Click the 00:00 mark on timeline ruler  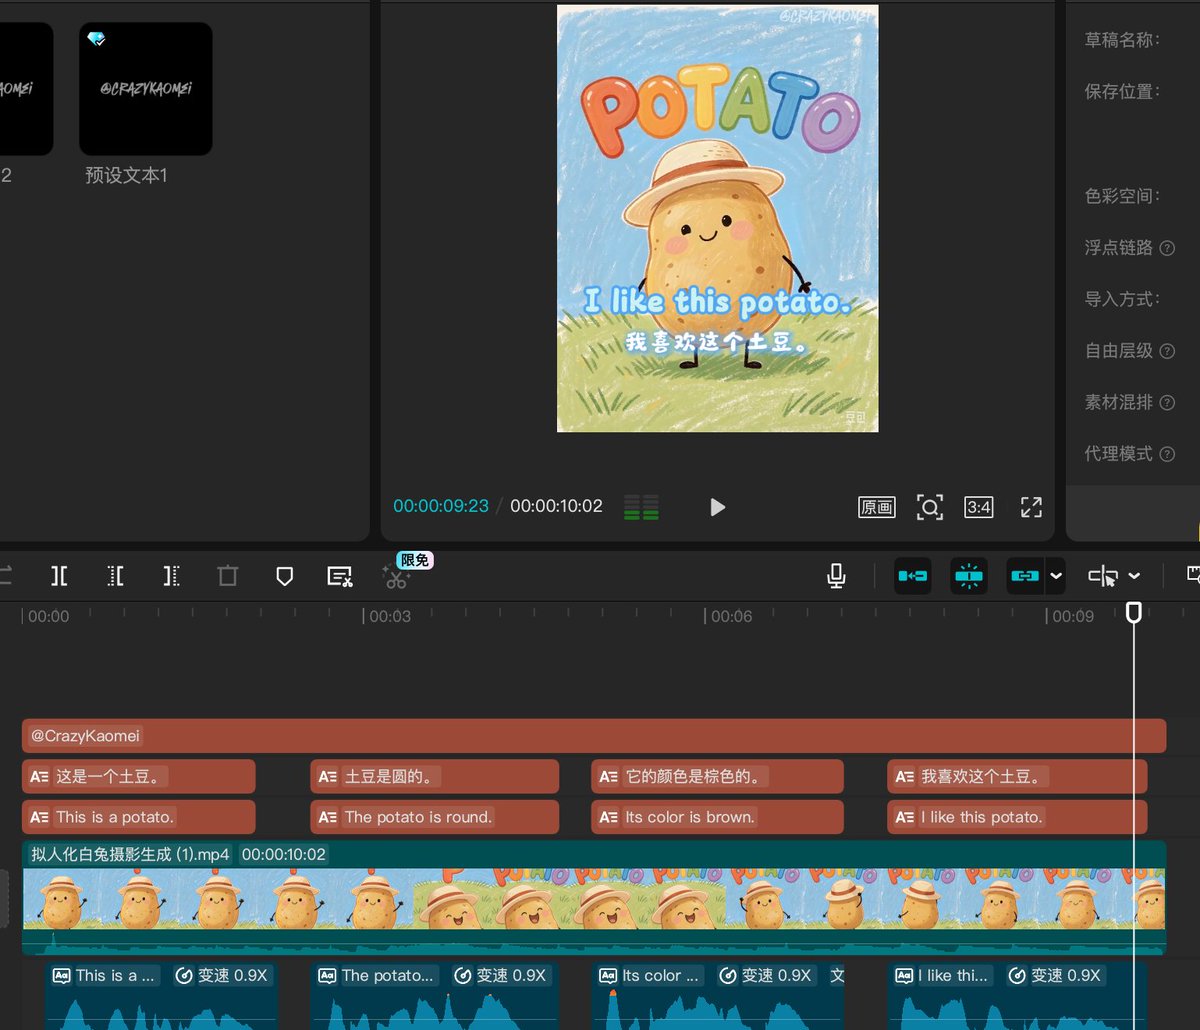click(x=48, y=616)
